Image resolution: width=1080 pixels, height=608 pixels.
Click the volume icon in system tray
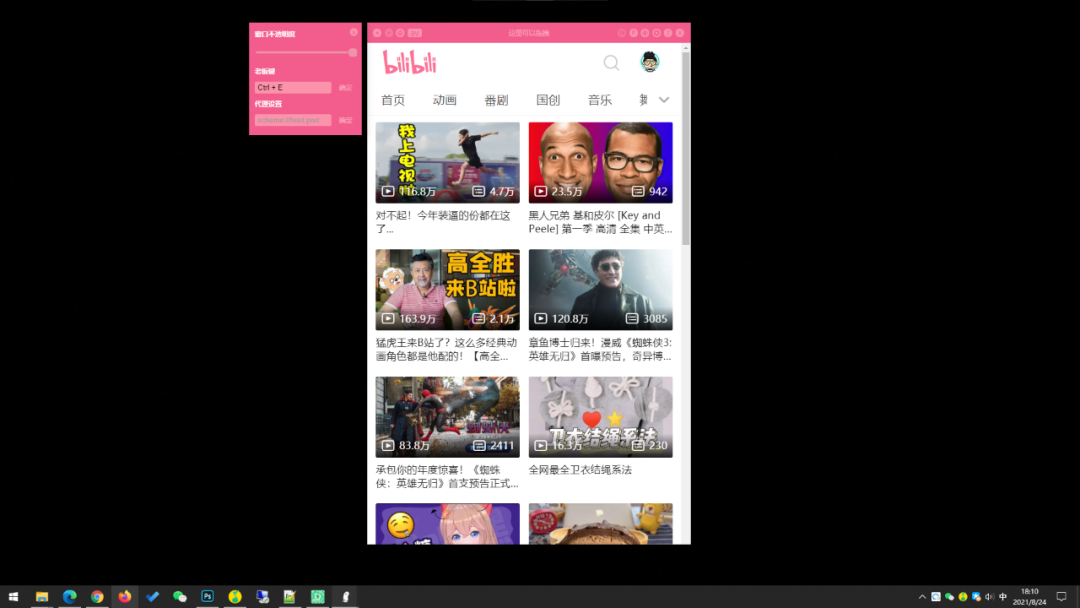(990, 596)
